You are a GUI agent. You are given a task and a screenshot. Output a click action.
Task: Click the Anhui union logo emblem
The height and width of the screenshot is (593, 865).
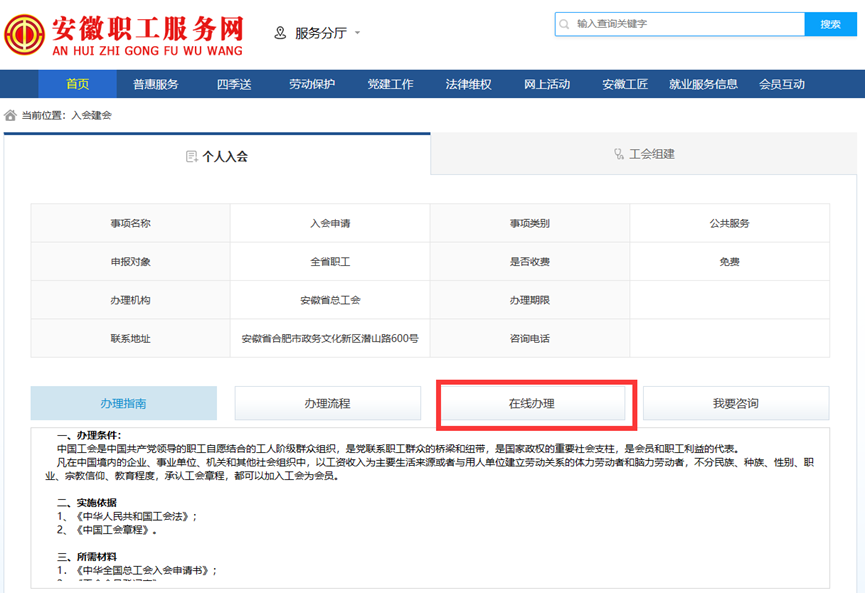pyautogui.click(x=23, y=34)
